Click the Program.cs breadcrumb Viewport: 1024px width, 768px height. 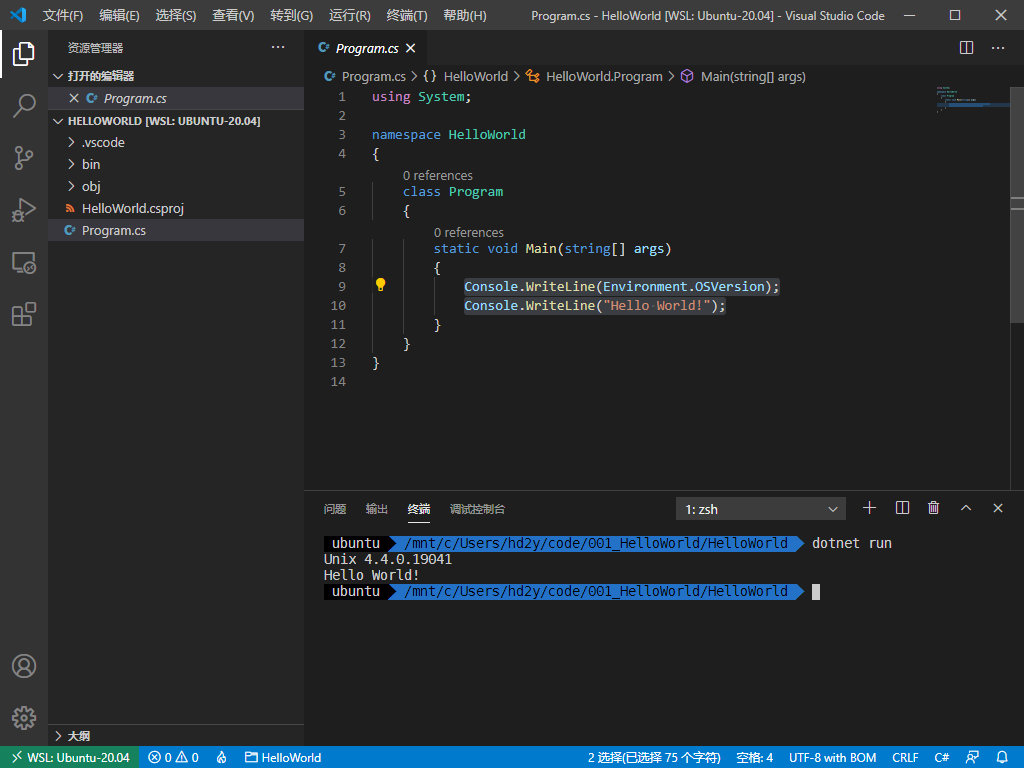366,76
